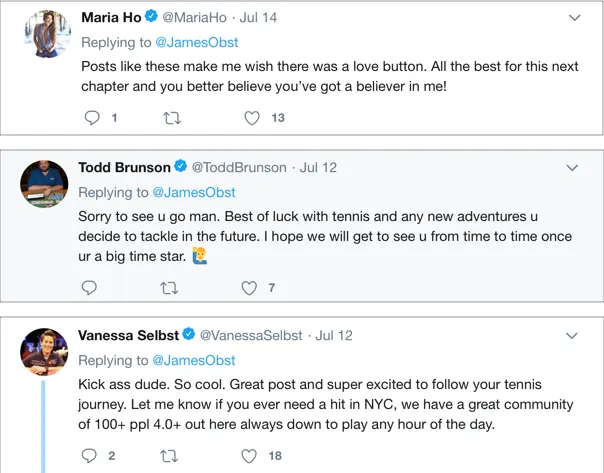This screenshot has height=473, width=604.
Task: Reply to Vanessa Selbst's tweet
Action: pos(90,456)
